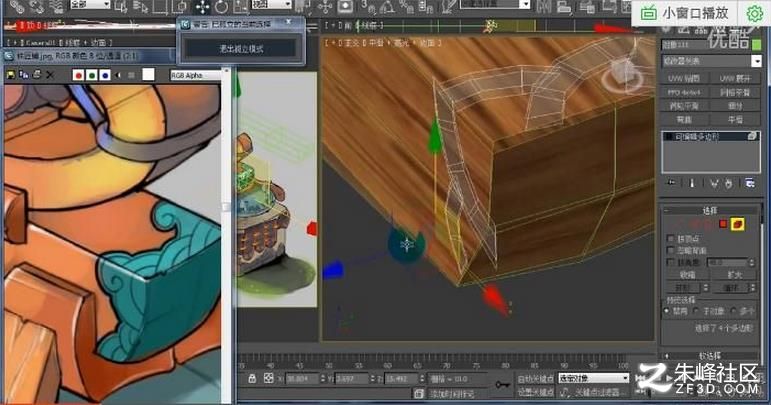Activate Select and Move tool
Image resolution: width=771 pixels, height=405 pixels.
pos(202,6)
